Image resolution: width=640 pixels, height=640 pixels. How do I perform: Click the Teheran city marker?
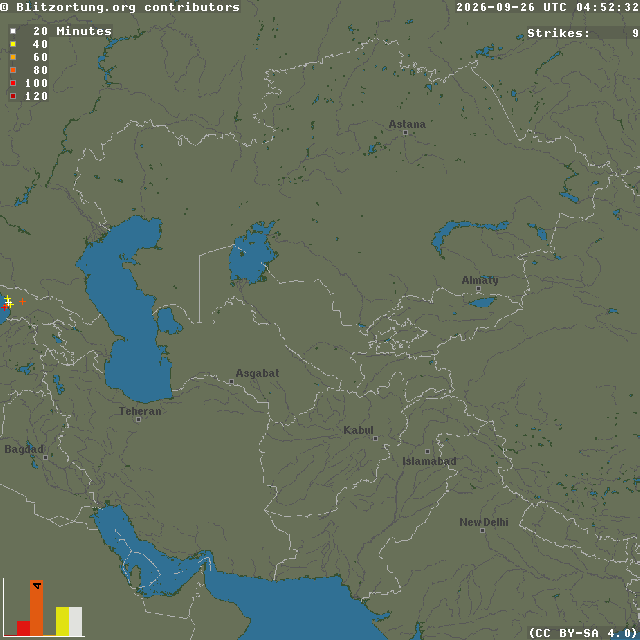(x=138, y=419)
